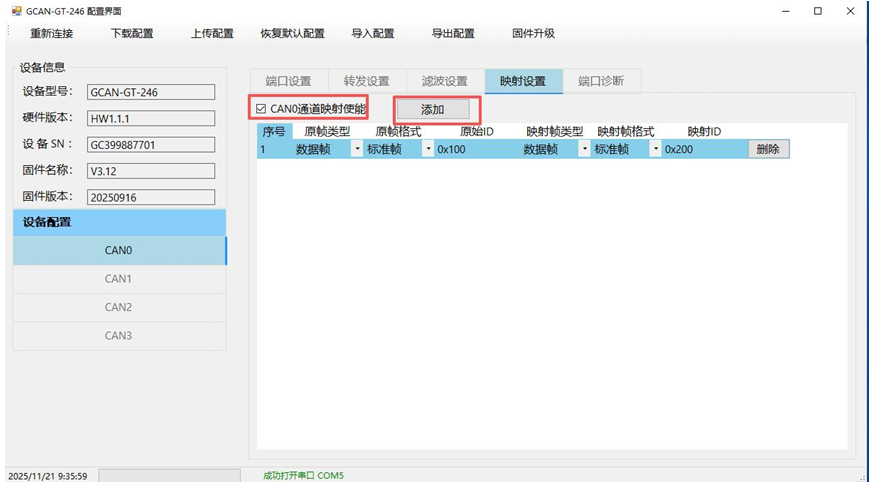The width and height of the screenshot is (875, 485).
Task: Click the 序号 column header
Action: click(274, 132)
